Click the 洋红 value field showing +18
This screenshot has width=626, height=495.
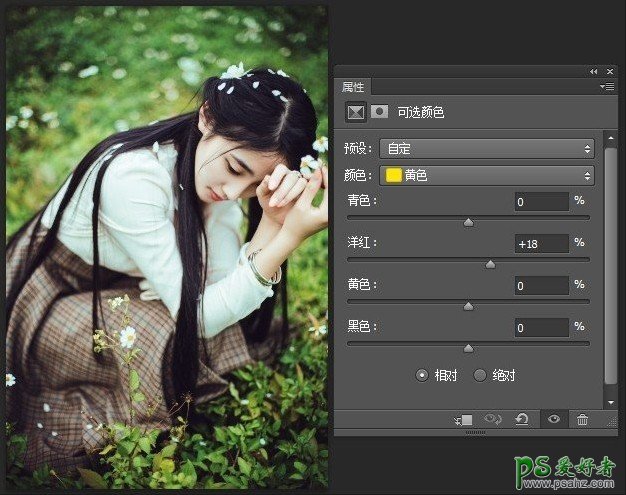[540, 243]
